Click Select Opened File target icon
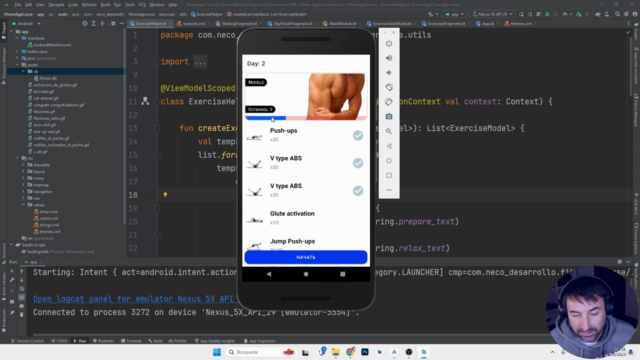Viewport: 640px width, 360px height. tap(84, 24)
